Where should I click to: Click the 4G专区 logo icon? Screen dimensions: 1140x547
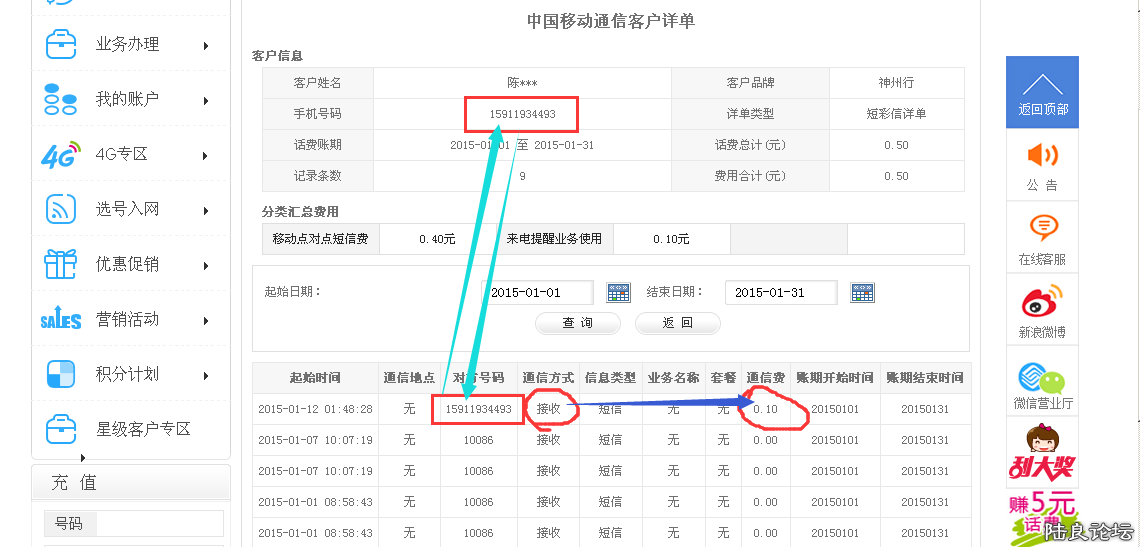(61, 154)
